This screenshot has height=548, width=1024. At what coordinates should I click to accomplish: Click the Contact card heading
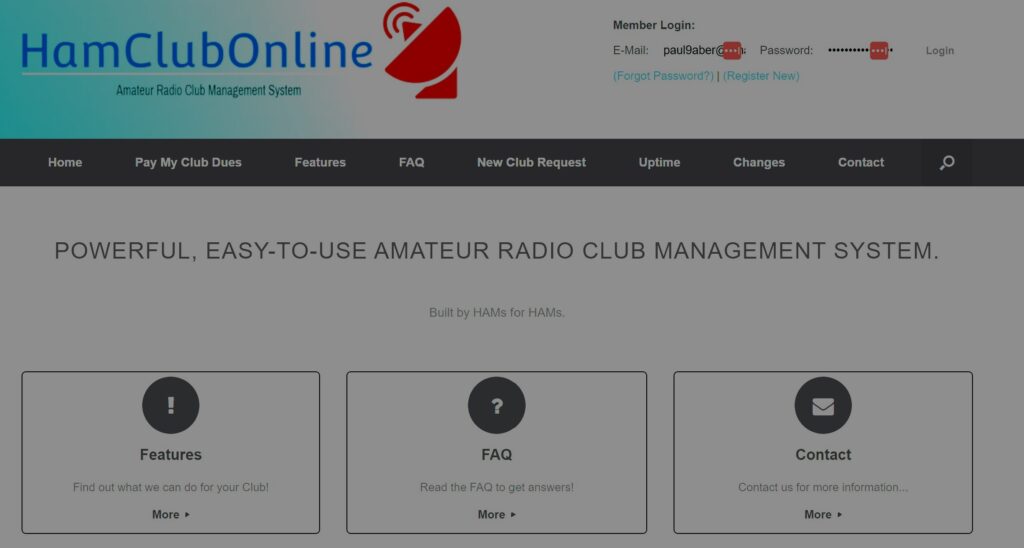(x=823, y=455)
